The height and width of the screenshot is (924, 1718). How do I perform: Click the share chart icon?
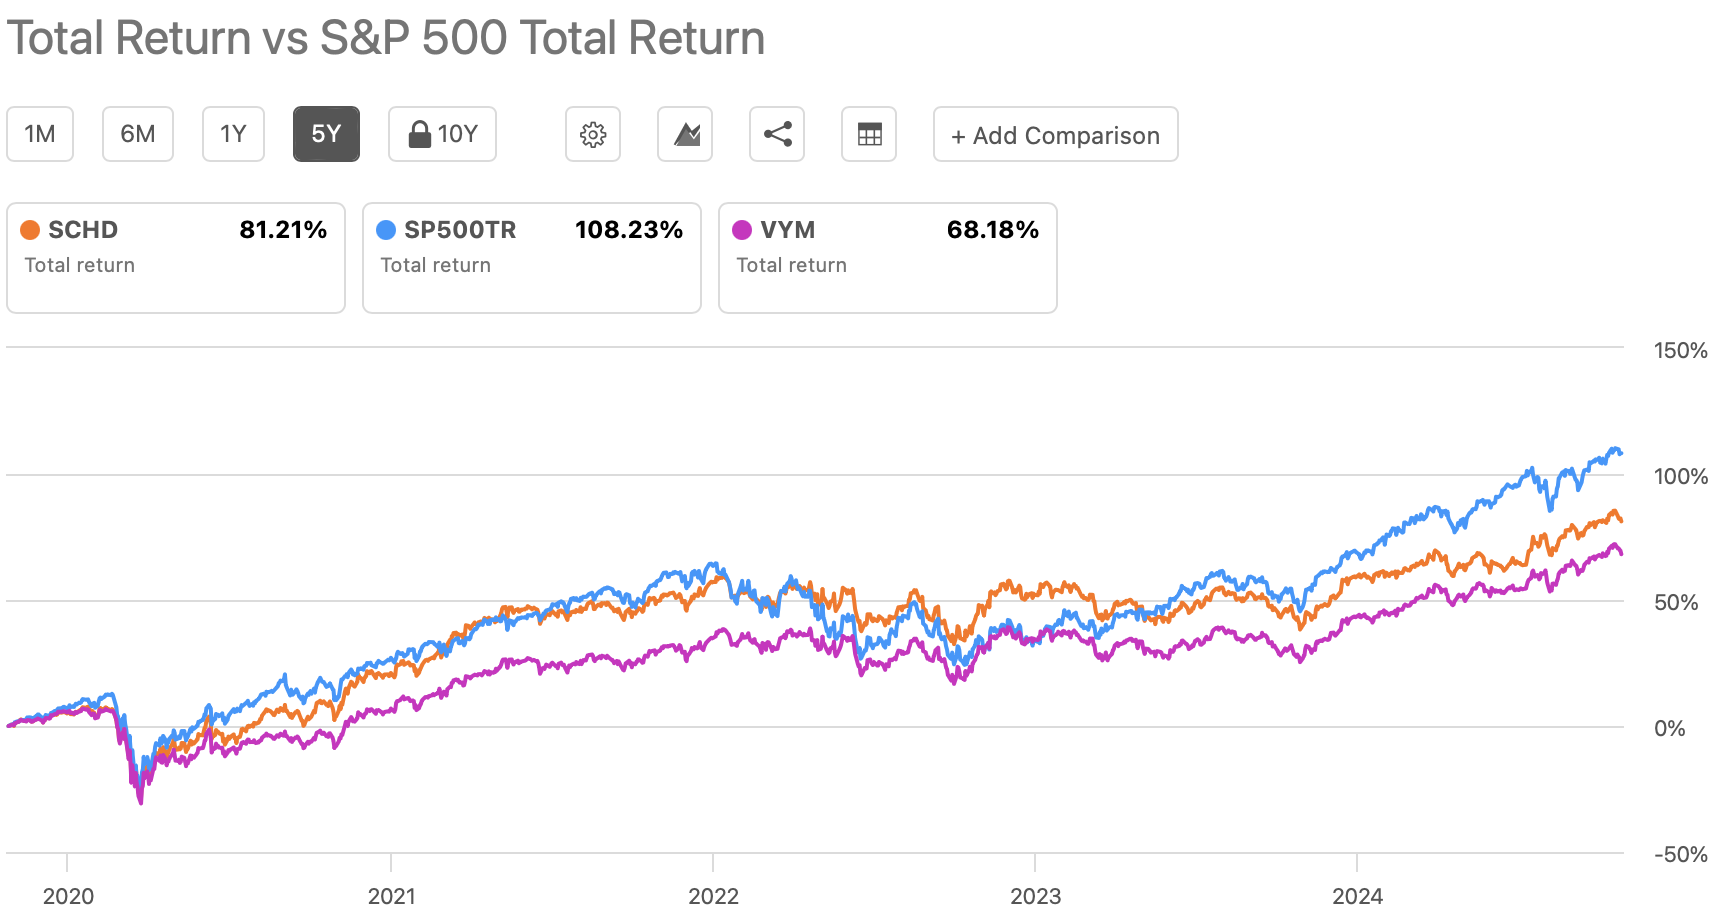777,134
